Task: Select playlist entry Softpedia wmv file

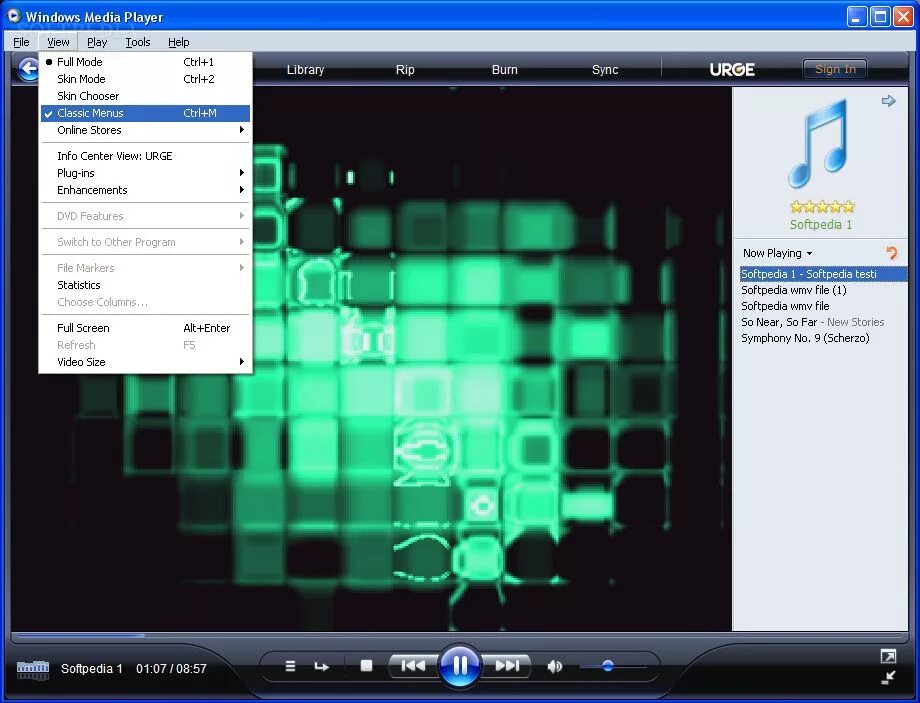Action: point(823,306)
